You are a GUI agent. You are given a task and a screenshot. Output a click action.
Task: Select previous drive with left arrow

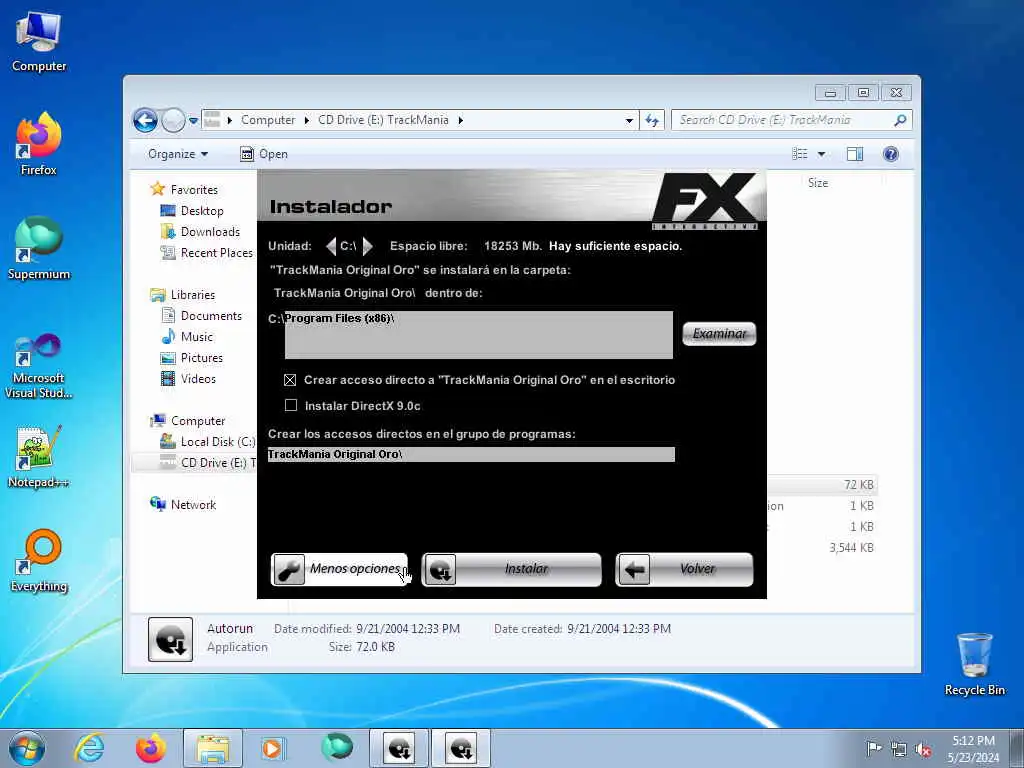tap(330, 246)
